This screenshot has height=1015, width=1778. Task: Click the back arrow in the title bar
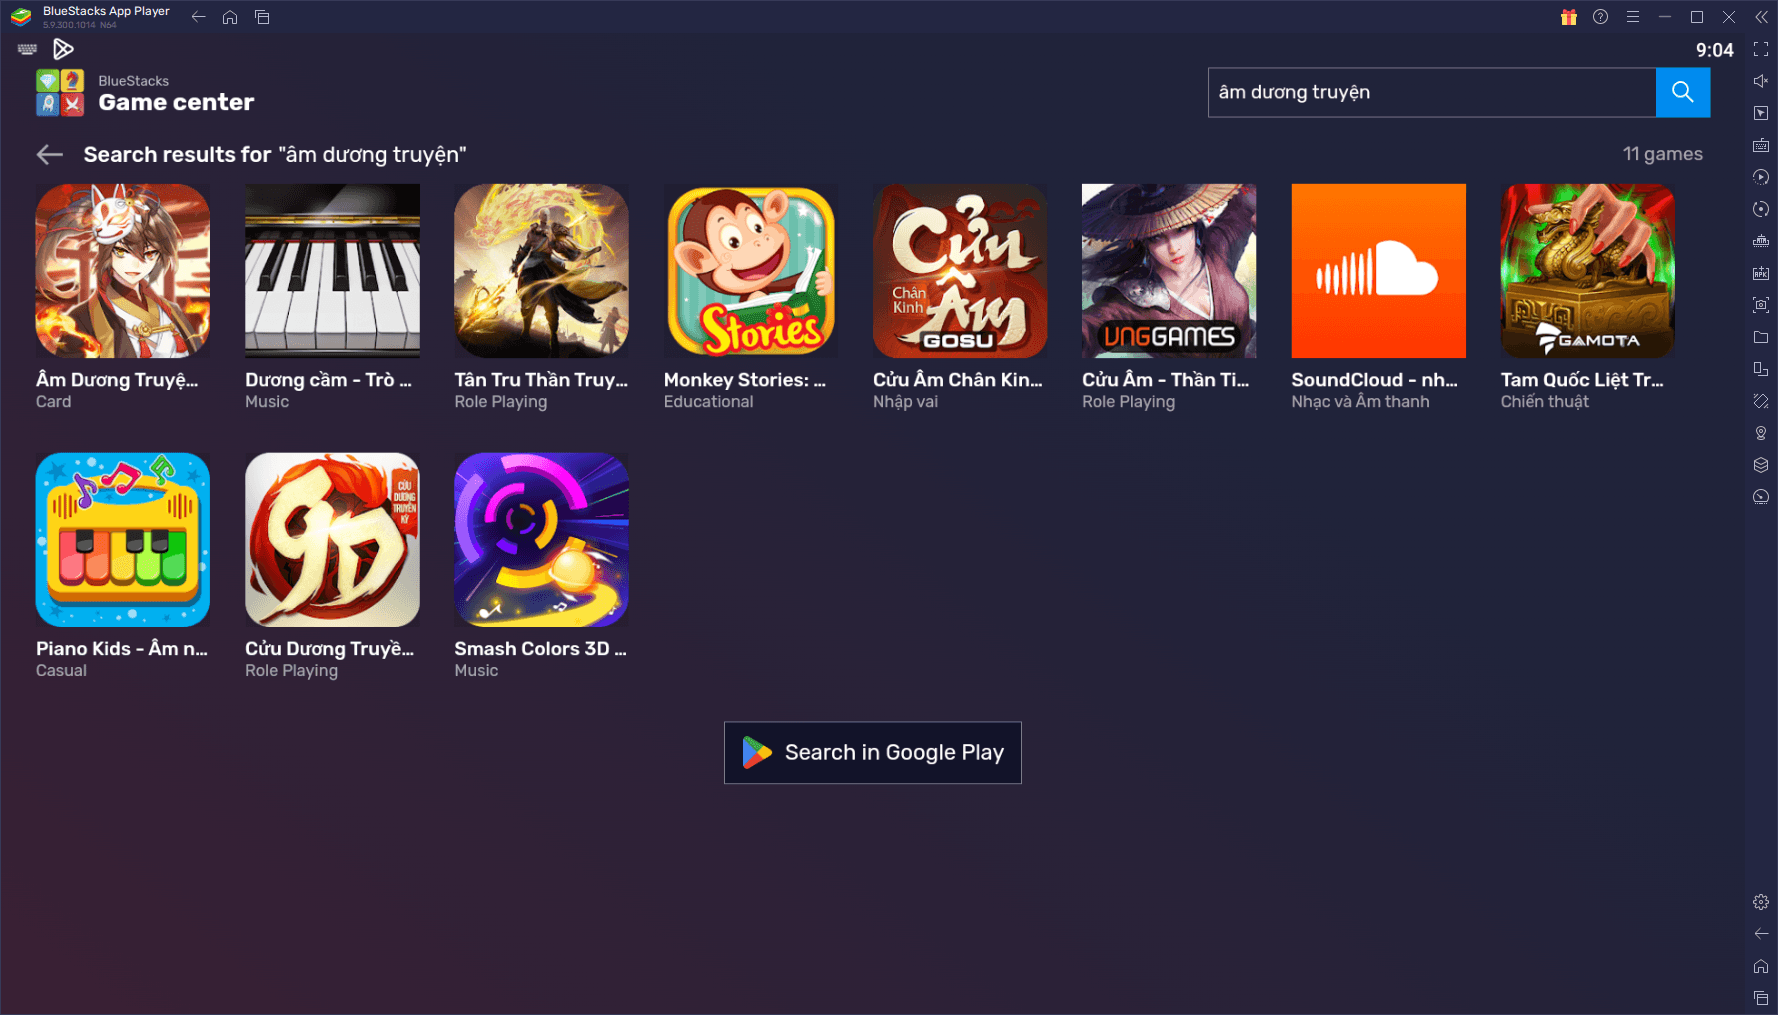tap(198, 17)
